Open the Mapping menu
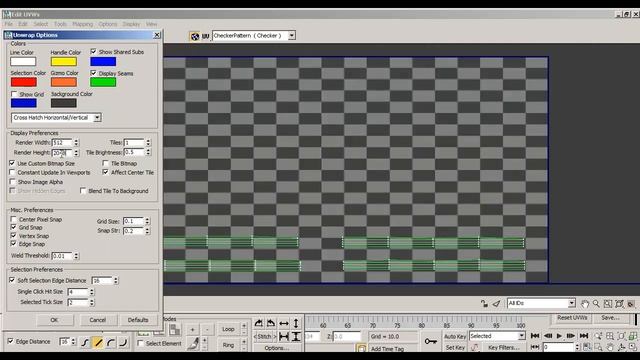This screenshot has width=640, height=360. point(82,24)
